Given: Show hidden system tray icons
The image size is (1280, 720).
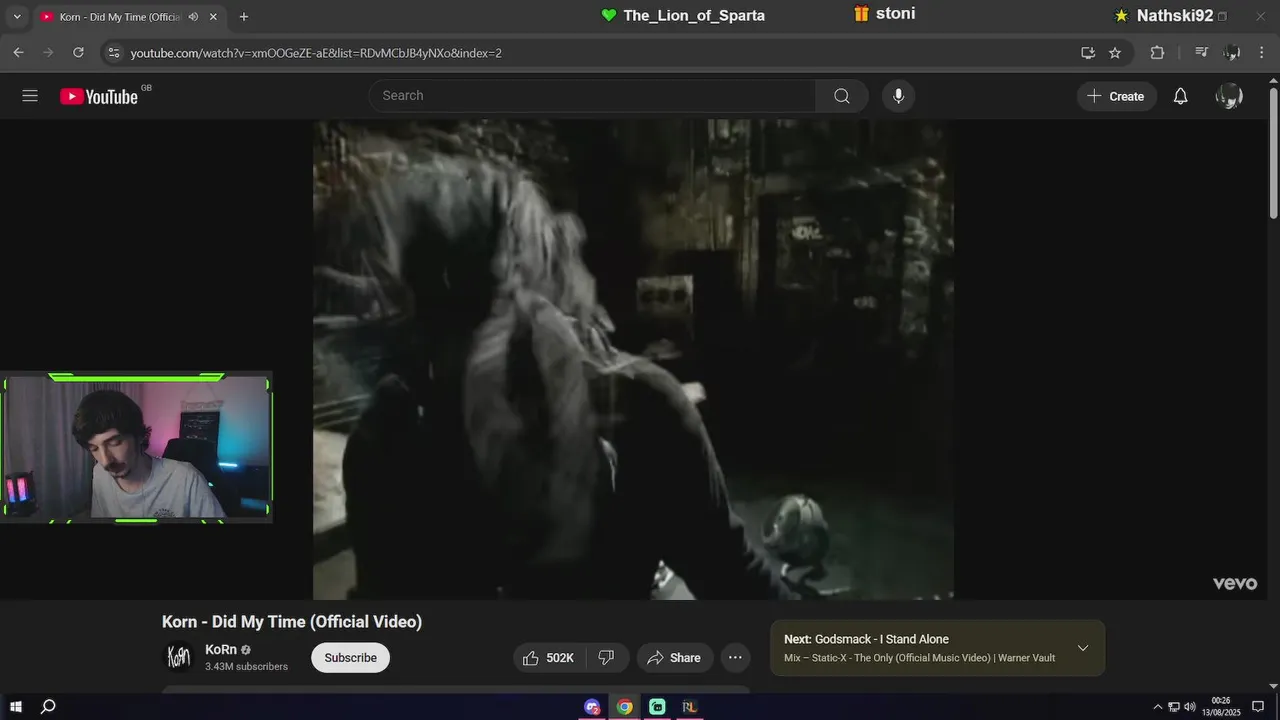Looking at the screenshot, I should (x=1158, y=707).
